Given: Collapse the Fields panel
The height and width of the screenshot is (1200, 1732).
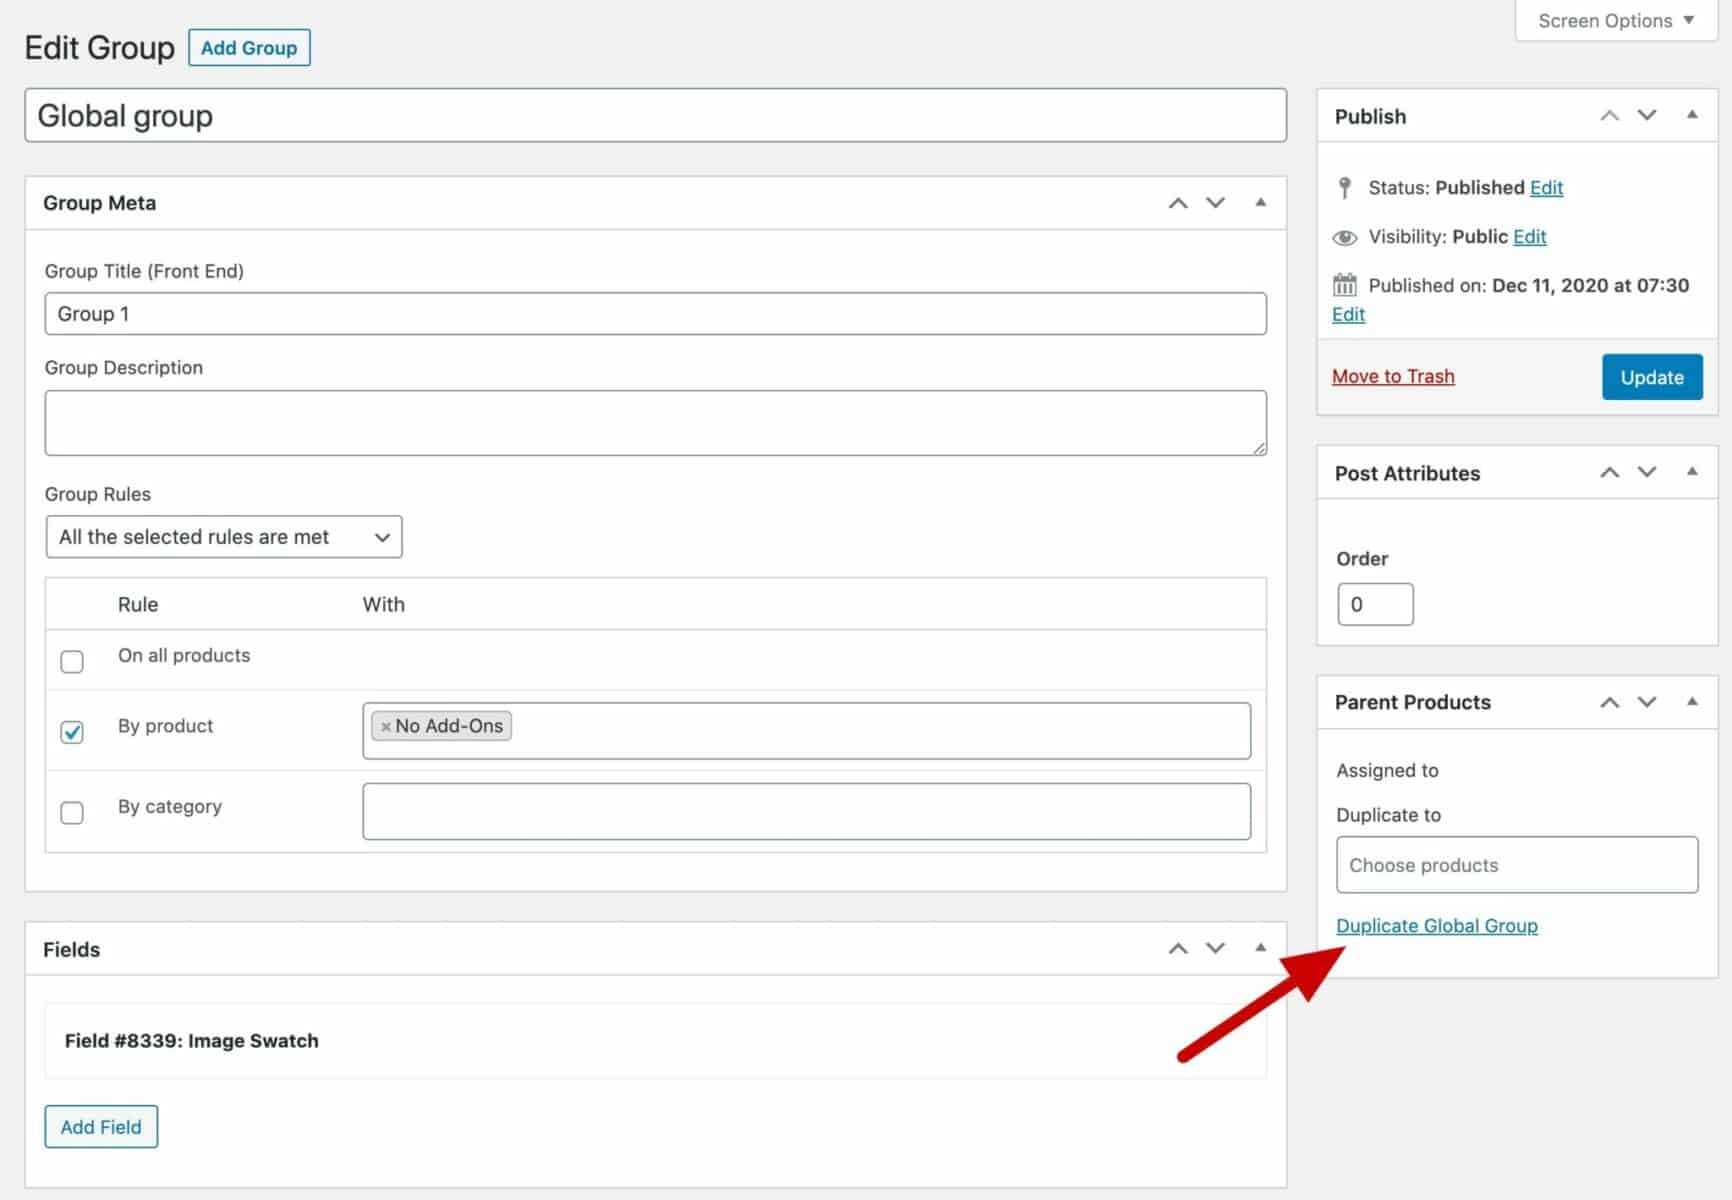Looking at the screenshot, I should (1259, 948).
